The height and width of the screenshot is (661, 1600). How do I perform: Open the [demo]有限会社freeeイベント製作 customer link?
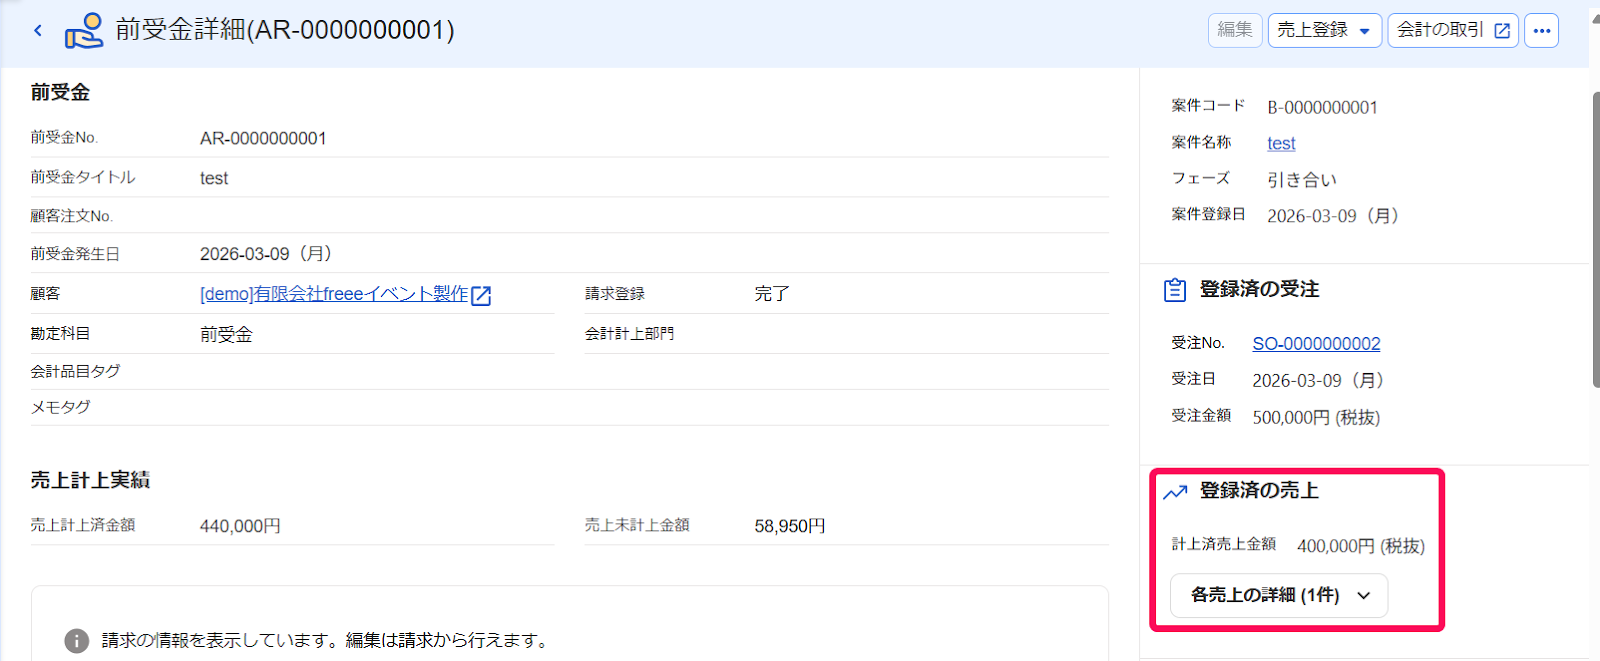334,294
